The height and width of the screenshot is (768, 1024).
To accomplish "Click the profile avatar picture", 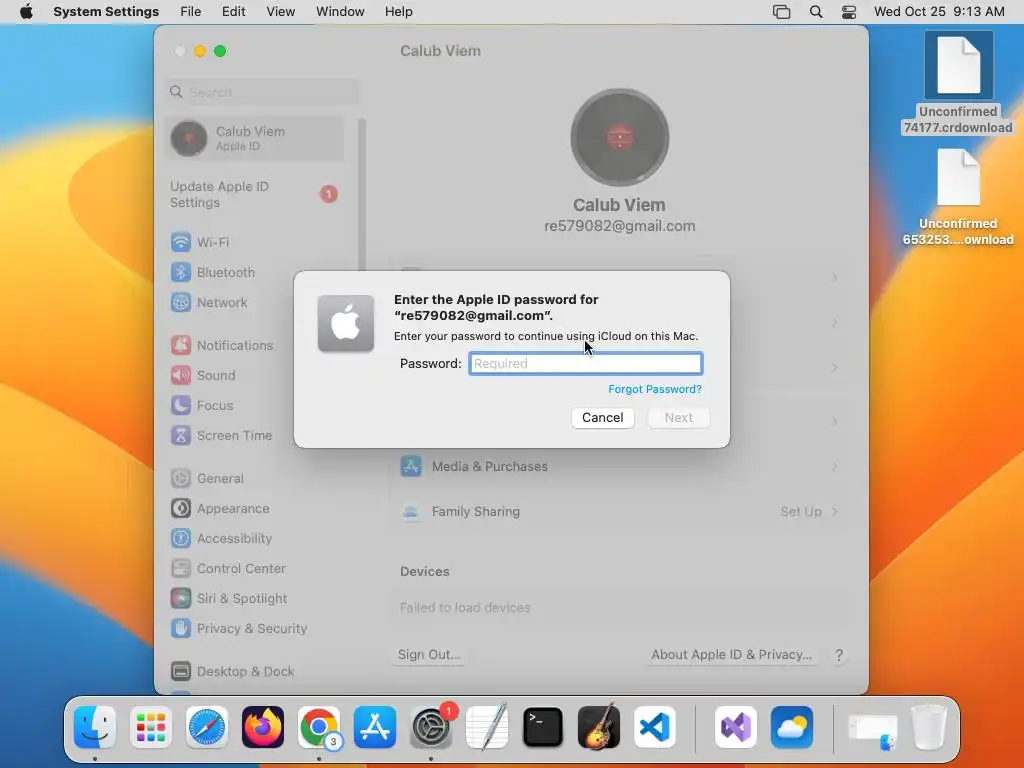I will click(x=620, y=138).
